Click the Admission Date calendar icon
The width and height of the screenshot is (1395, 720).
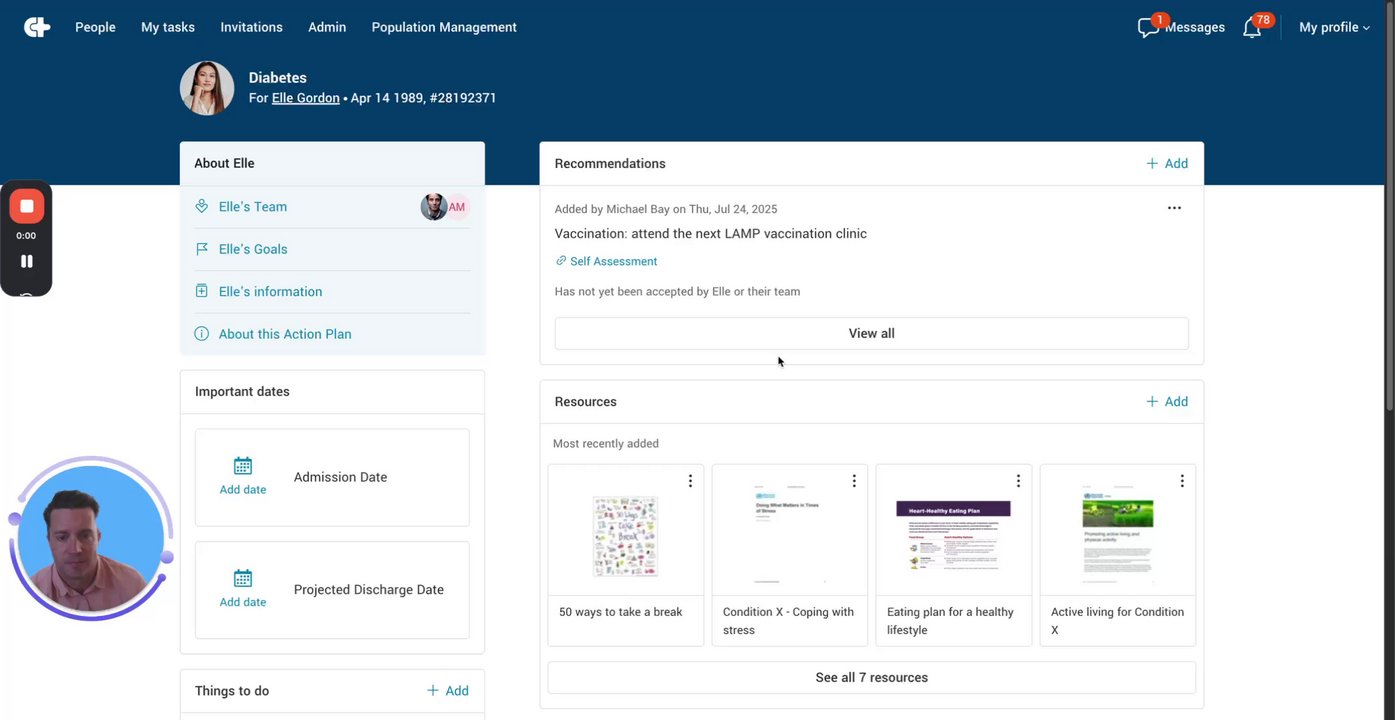(x=243, y=466)
